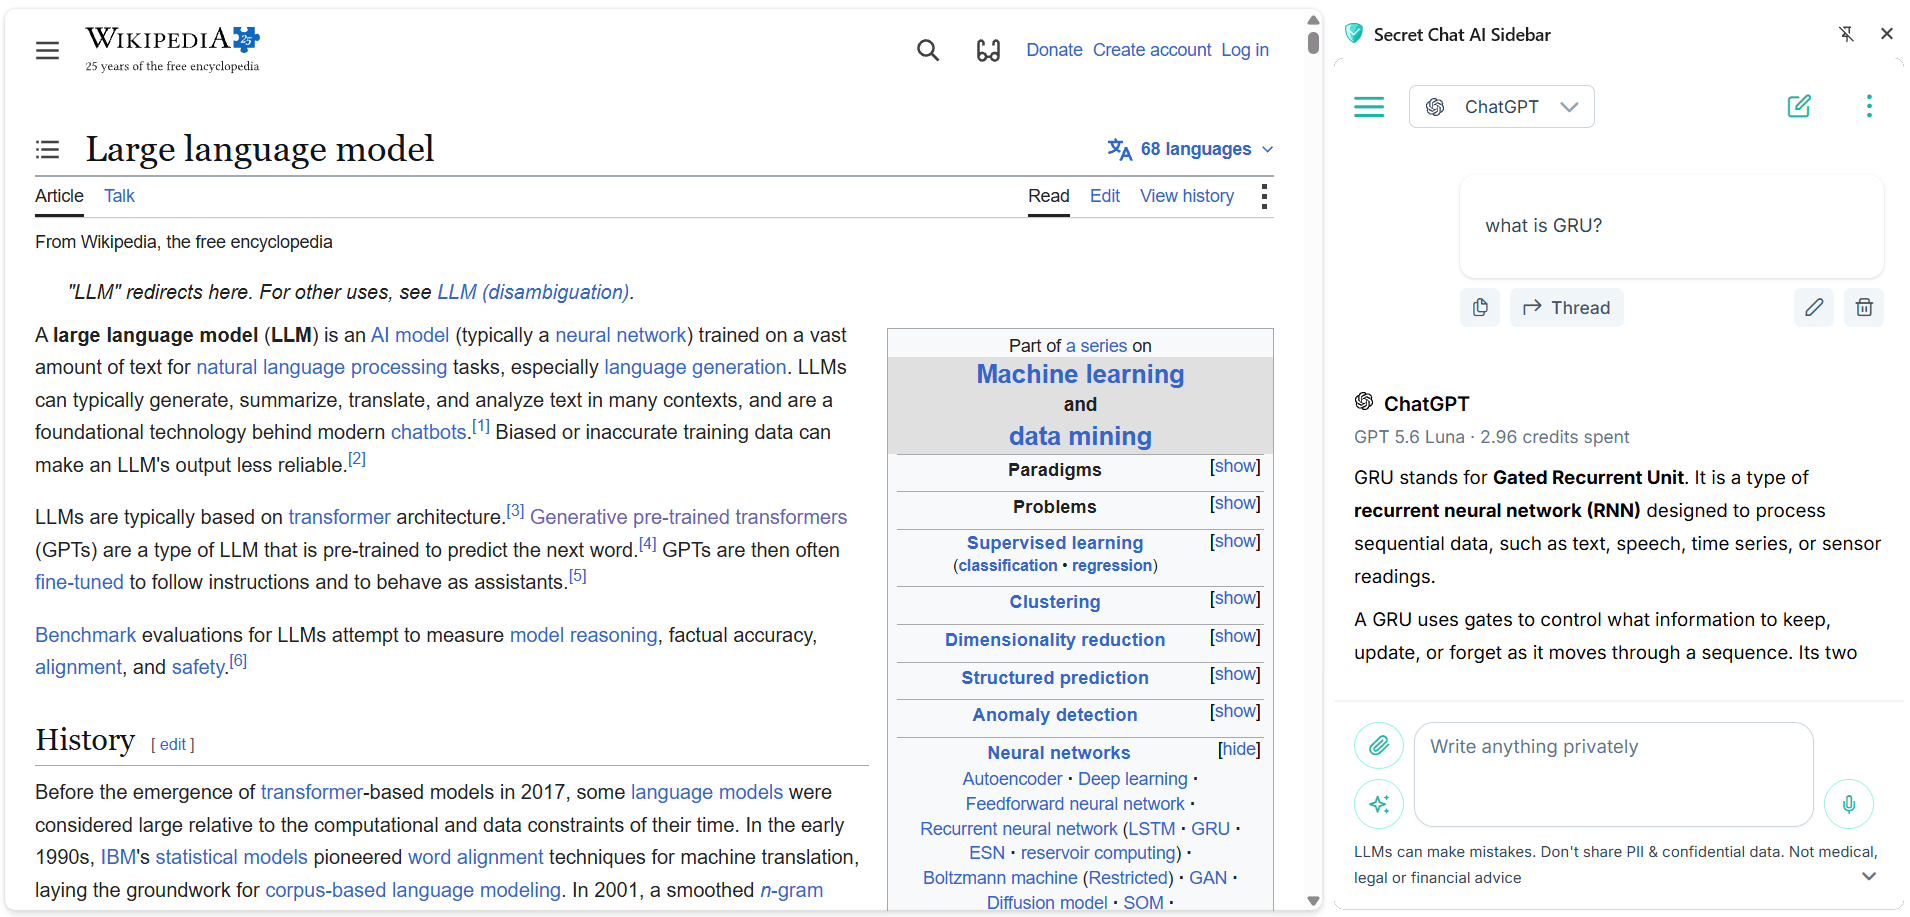Expand the 68 languages dropdown
The height and width of the screenshot is (917, 1910).
click(1190, 149)
